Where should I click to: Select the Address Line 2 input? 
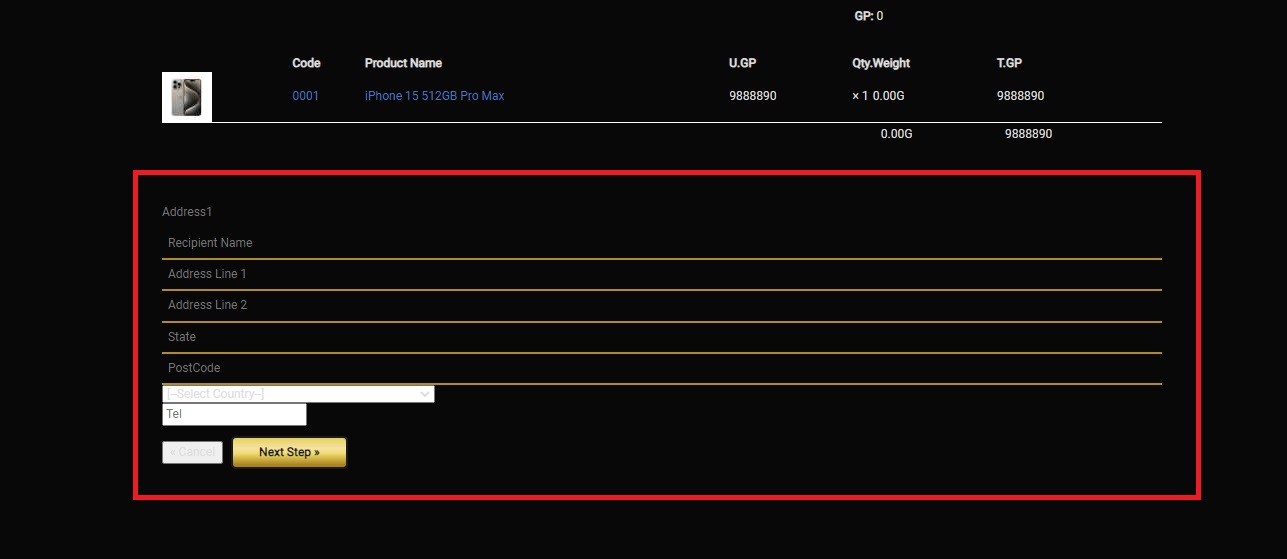tap(661, 305)
